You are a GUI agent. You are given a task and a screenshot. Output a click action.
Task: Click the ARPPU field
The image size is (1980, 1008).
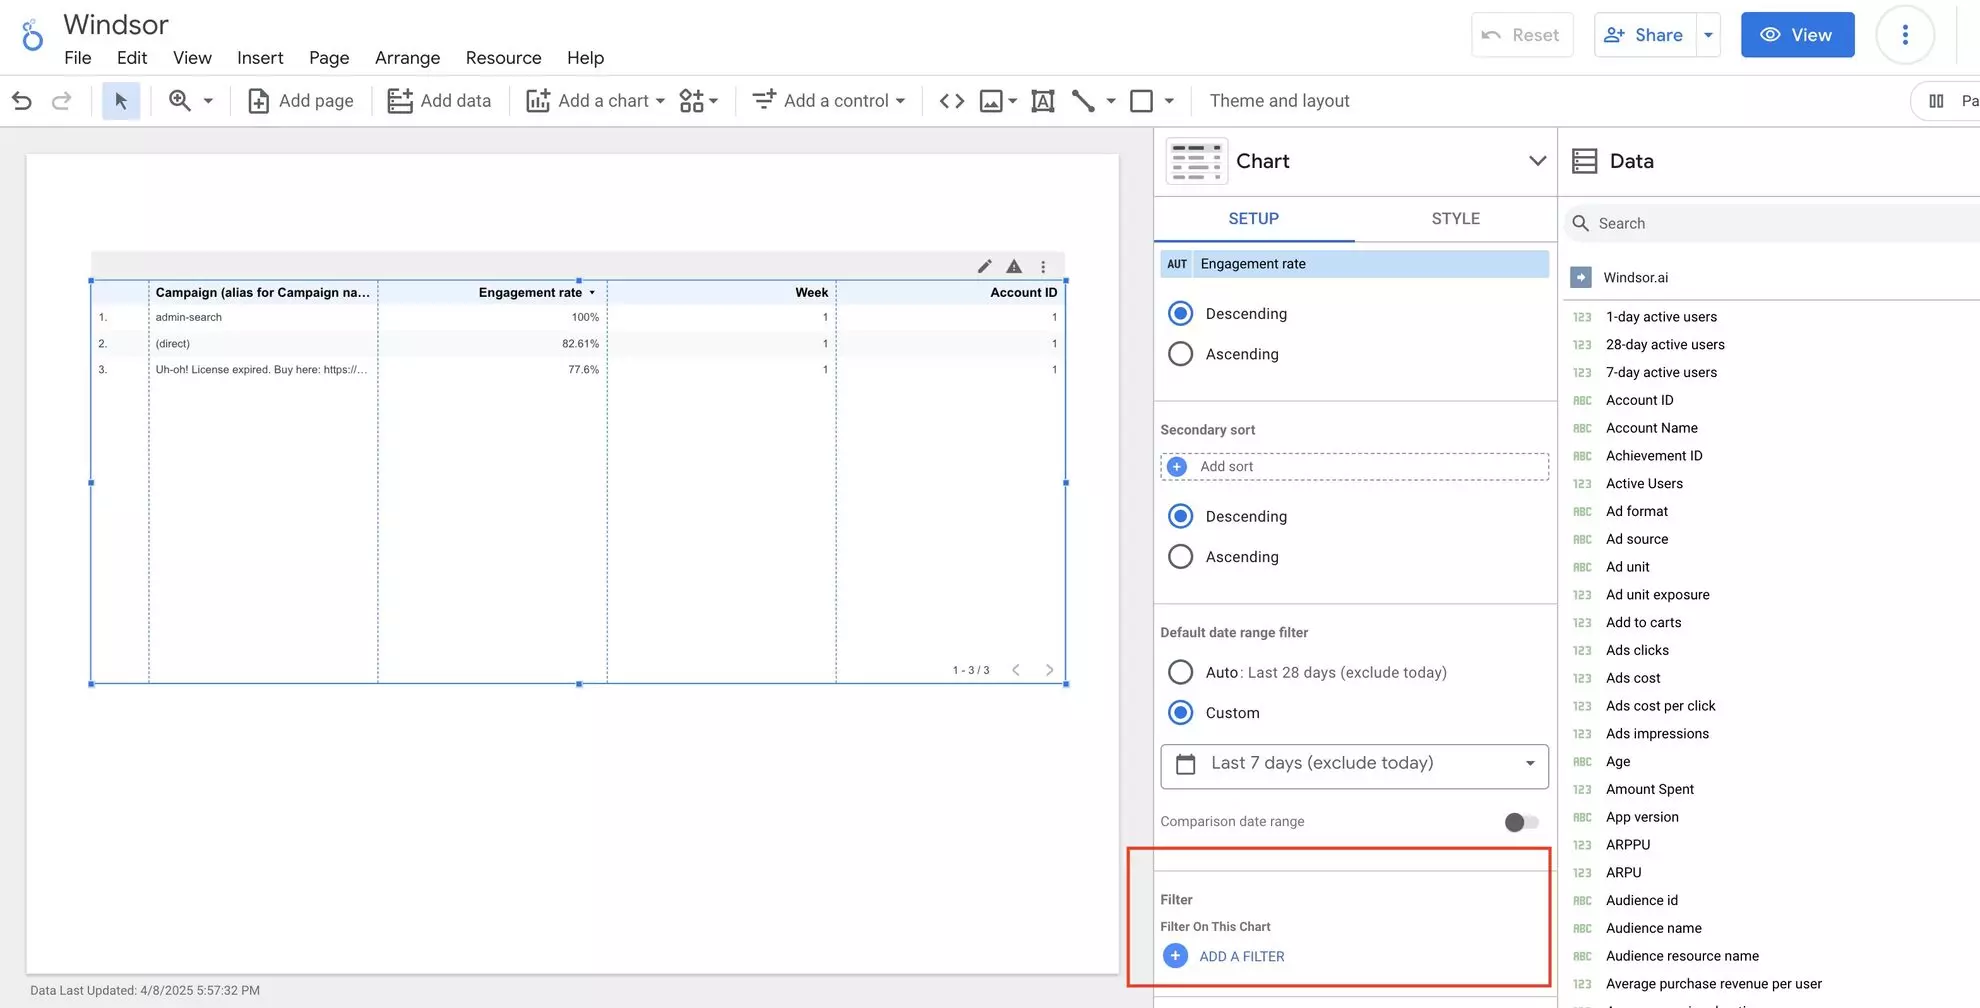1628,845
